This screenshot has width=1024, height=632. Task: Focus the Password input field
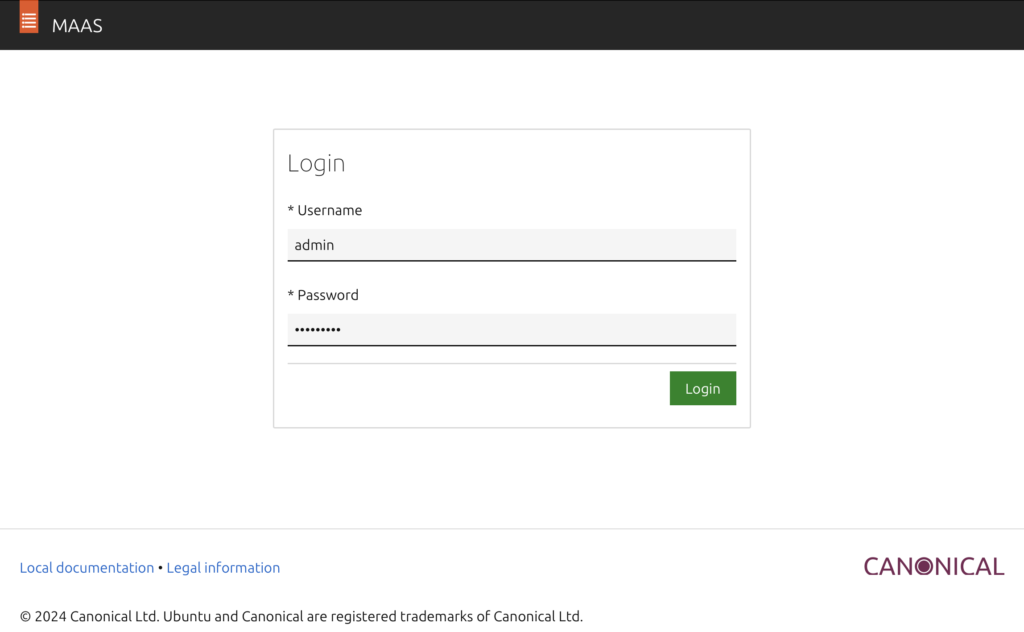tap(511, 330)
